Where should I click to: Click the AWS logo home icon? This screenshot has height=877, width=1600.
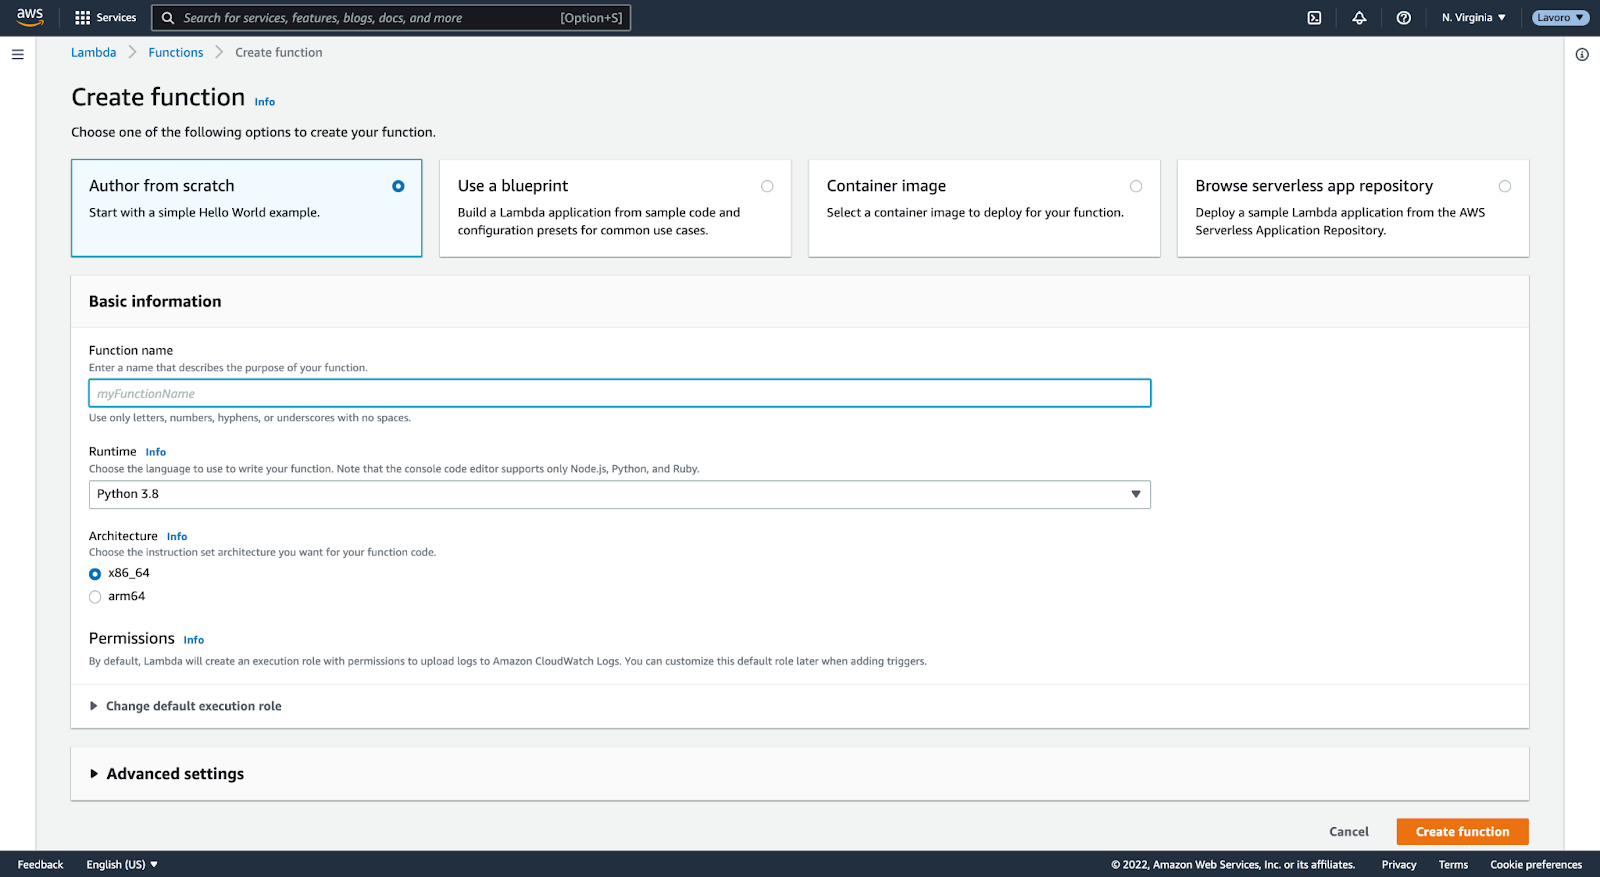coord(30,17)
